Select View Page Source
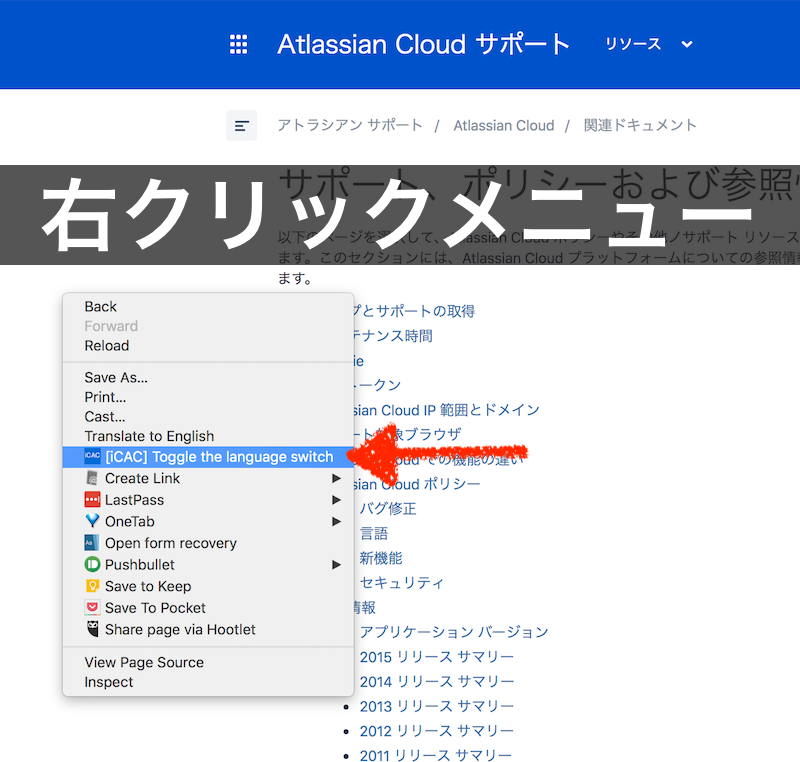 pos(208,663)
